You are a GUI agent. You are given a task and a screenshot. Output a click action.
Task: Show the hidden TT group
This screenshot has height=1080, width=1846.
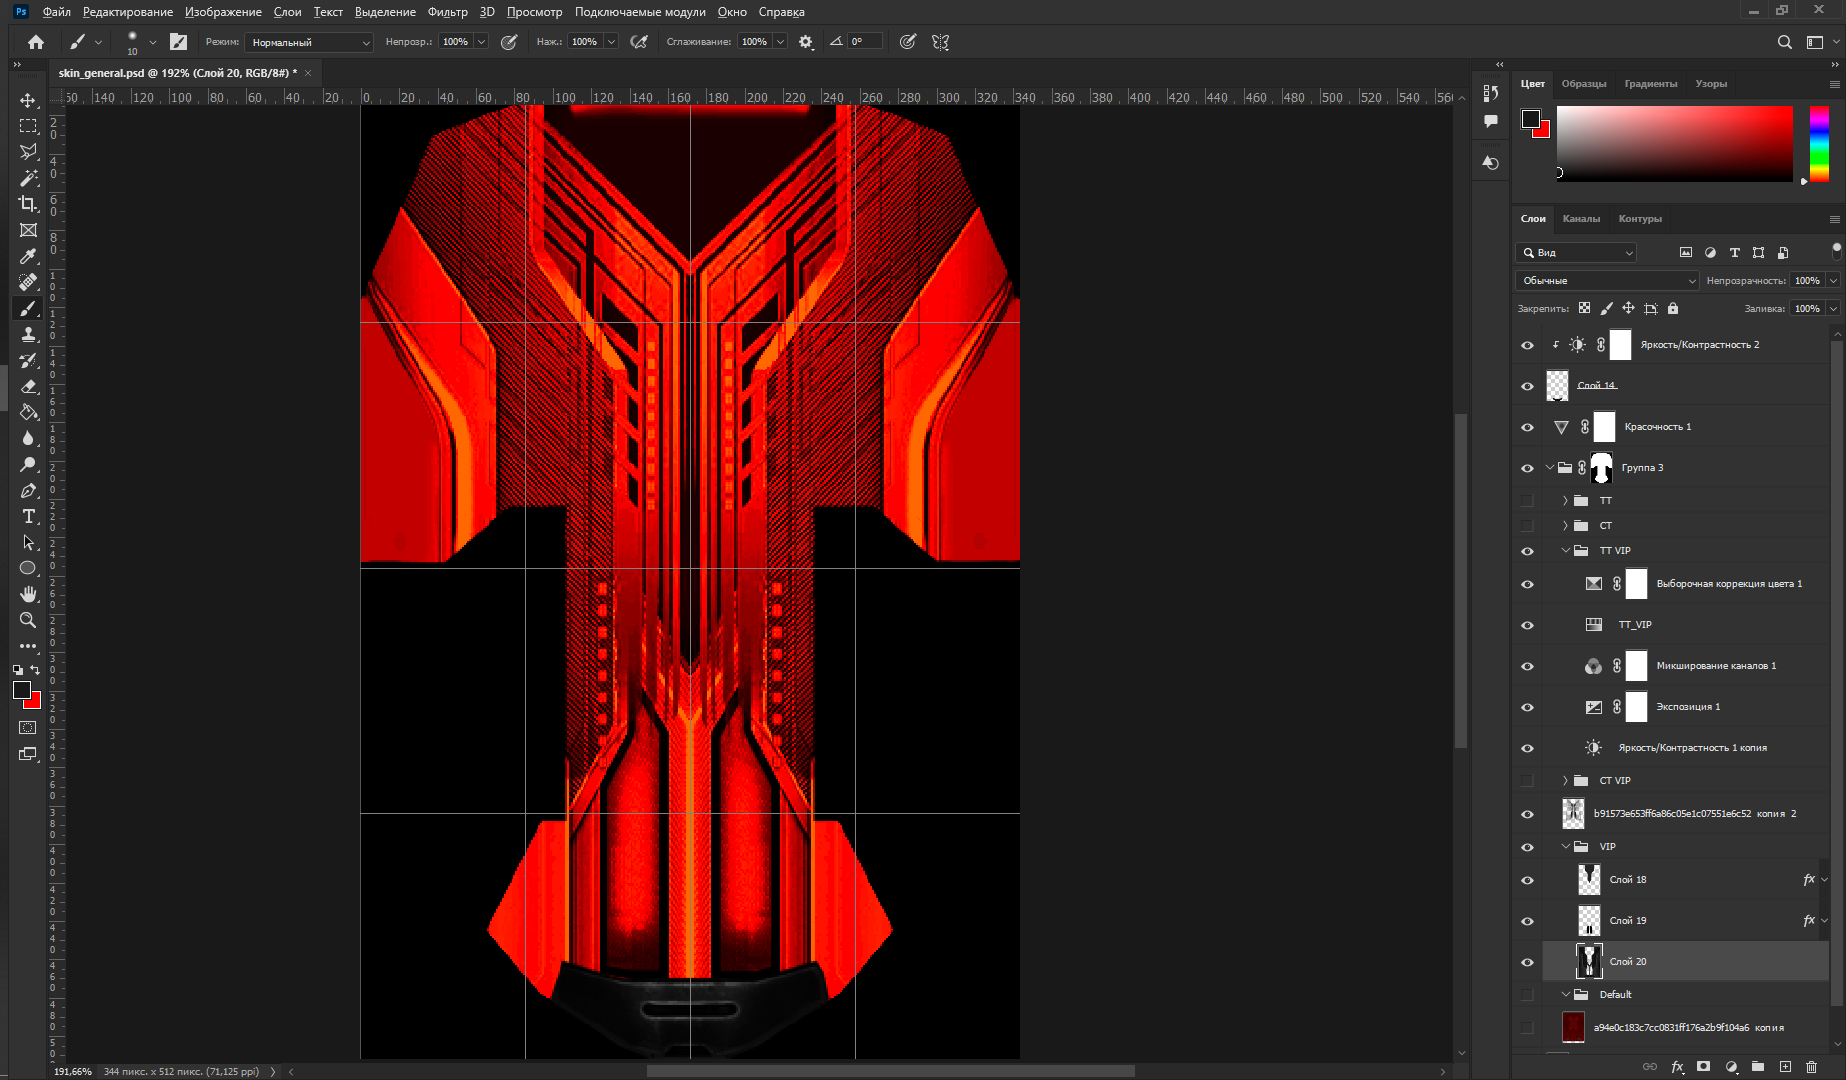click(x=1527, y=501)
